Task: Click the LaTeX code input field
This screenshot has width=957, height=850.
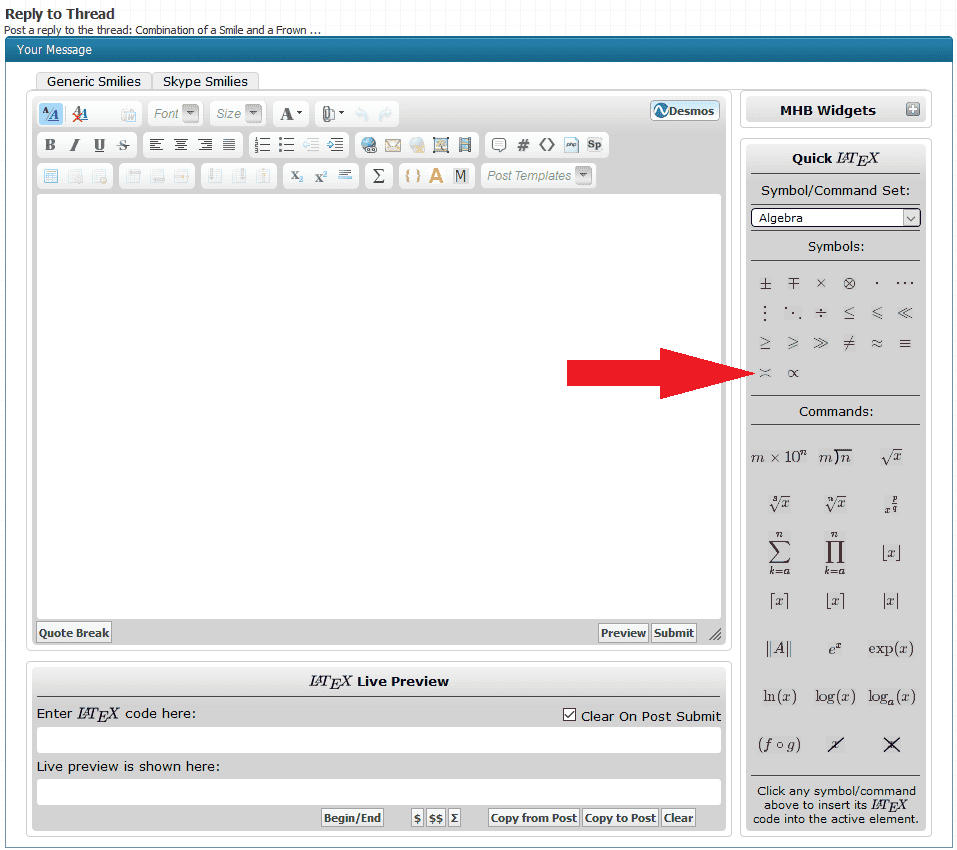Action: point(378,740)
